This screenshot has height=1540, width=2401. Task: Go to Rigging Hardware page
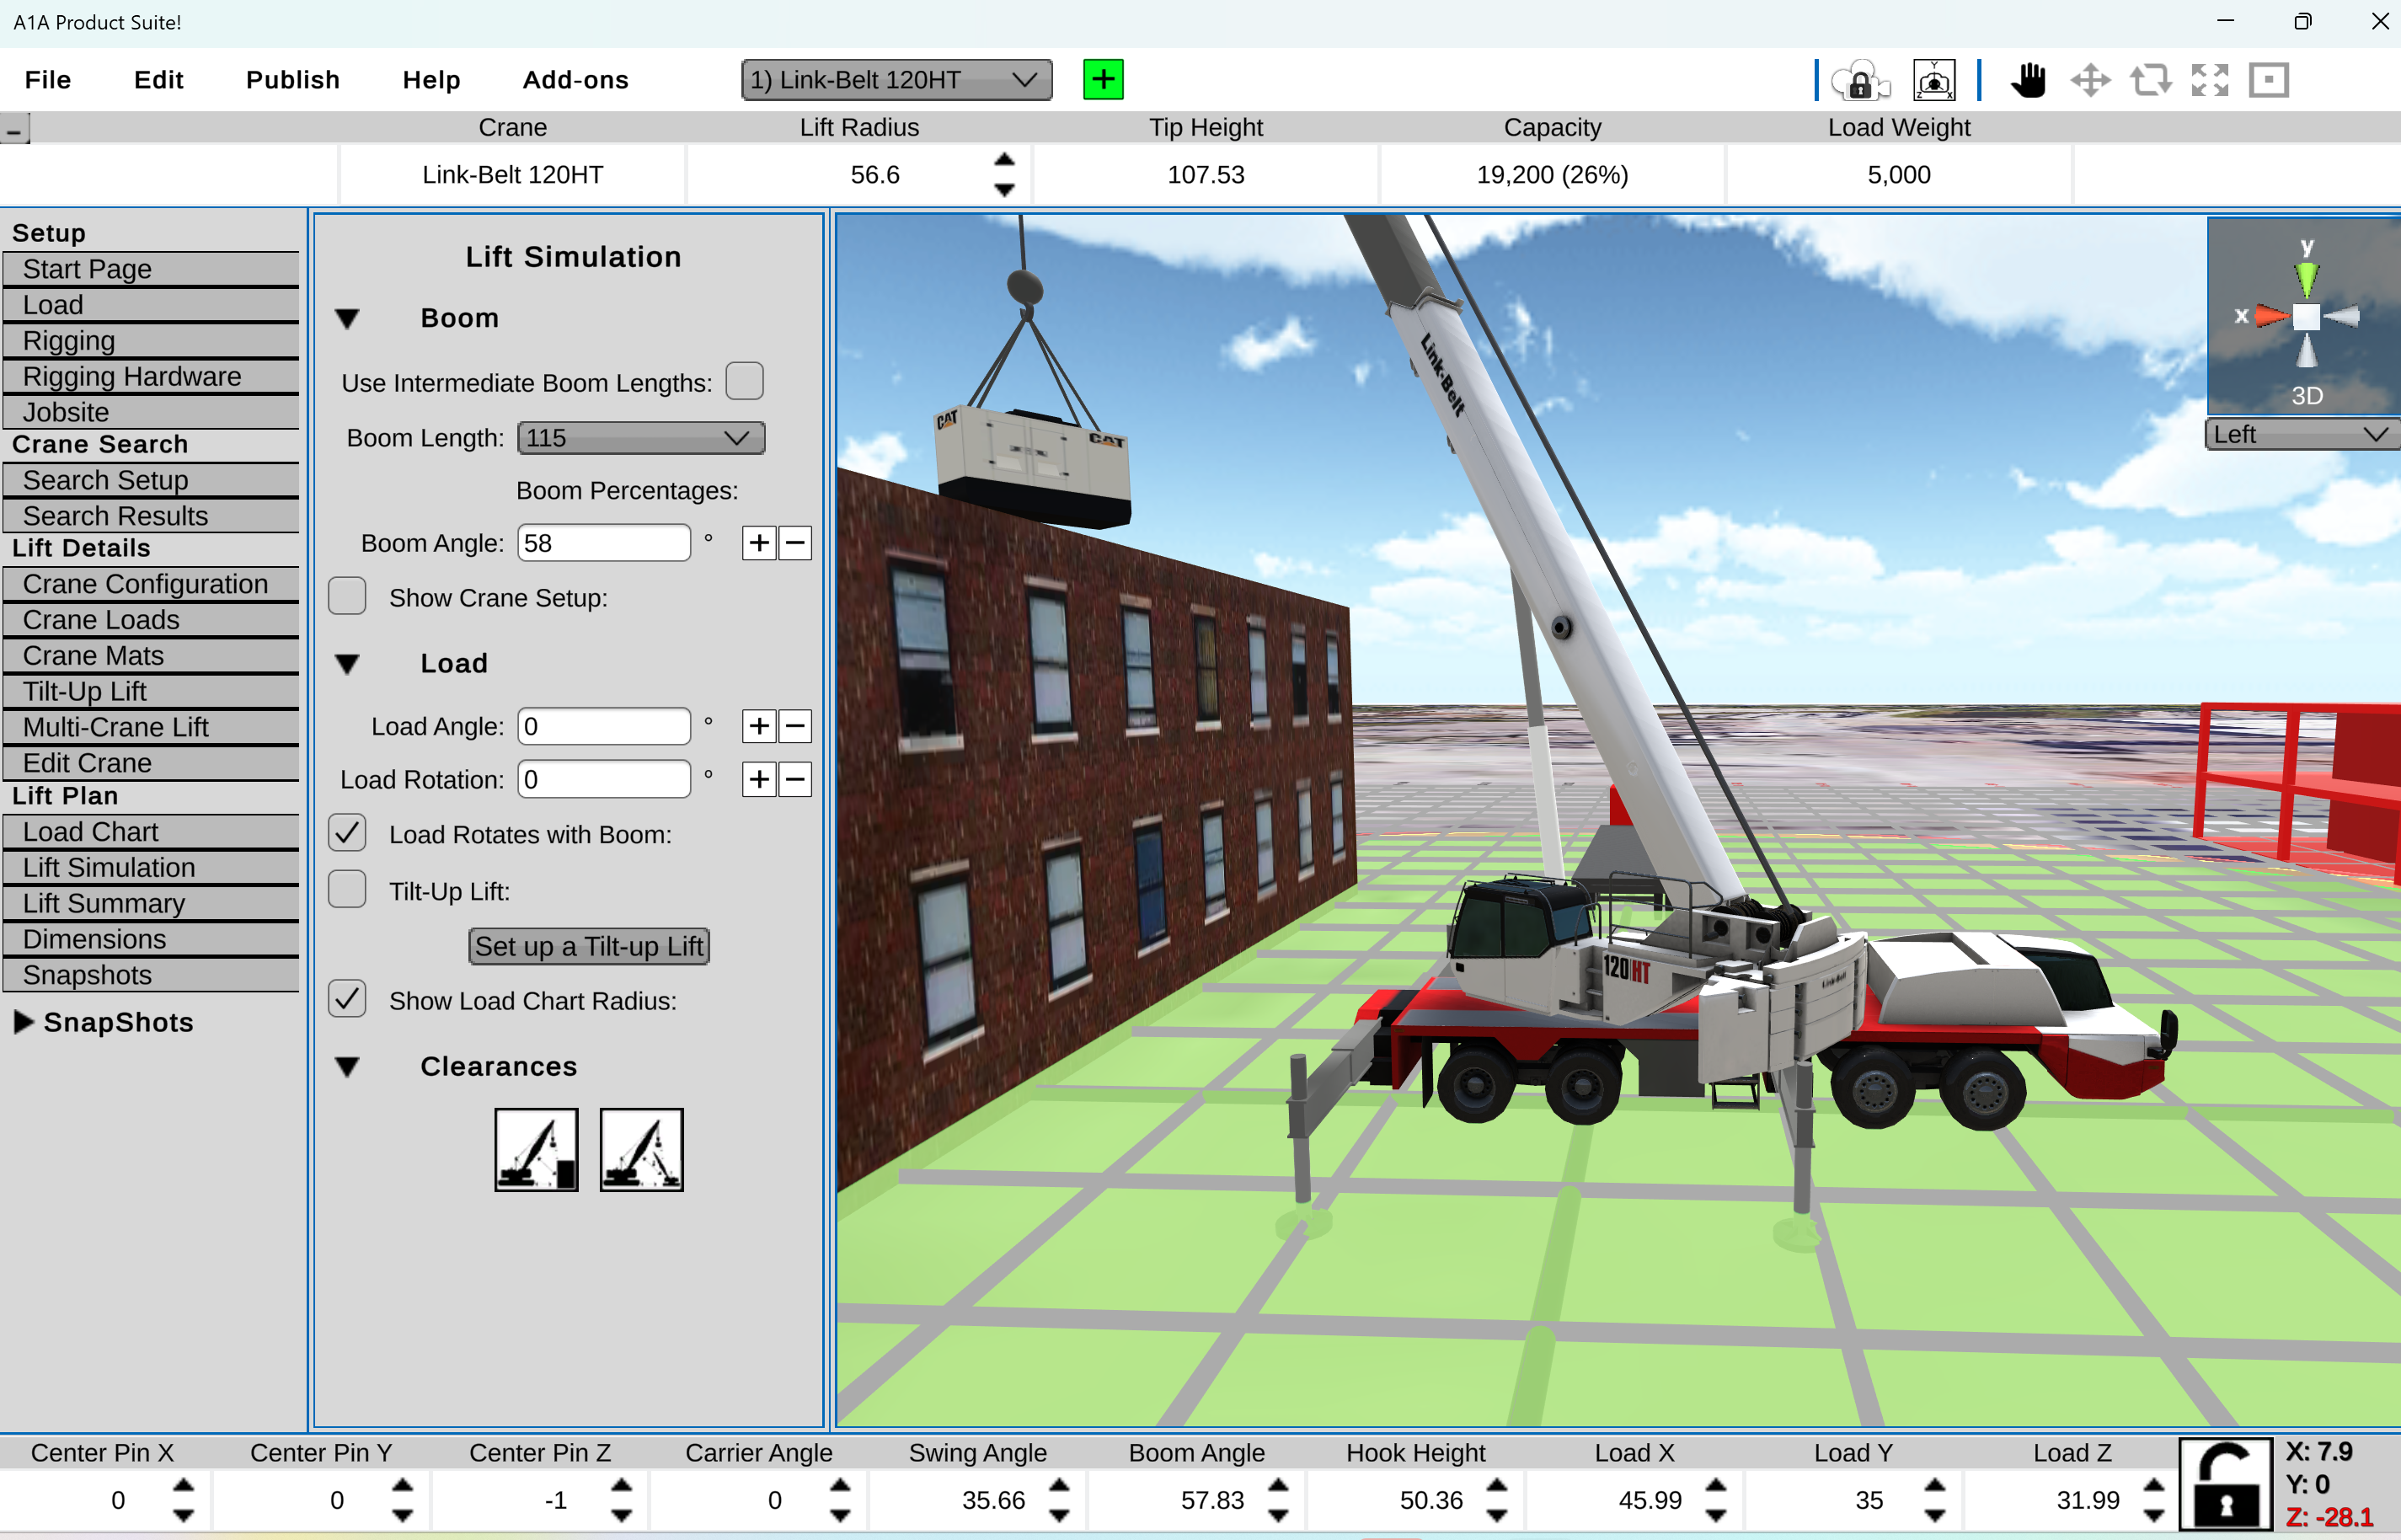pos(151,376)
